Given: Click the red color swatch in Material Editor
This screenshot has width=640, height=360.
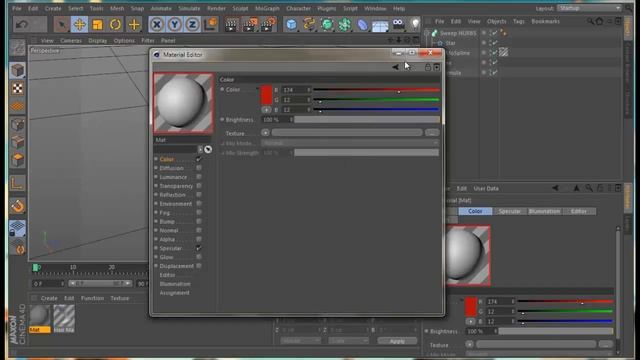Looking at the screenshot, I should 267,95.
